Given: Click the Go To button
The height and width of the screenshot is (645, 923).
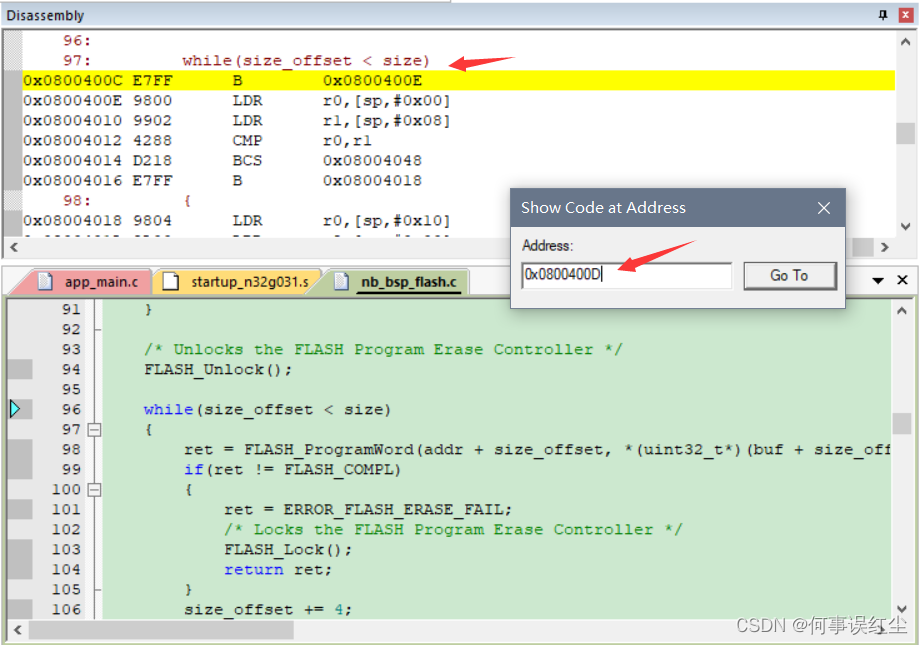Looking at the screenshot, I should 789,275.
